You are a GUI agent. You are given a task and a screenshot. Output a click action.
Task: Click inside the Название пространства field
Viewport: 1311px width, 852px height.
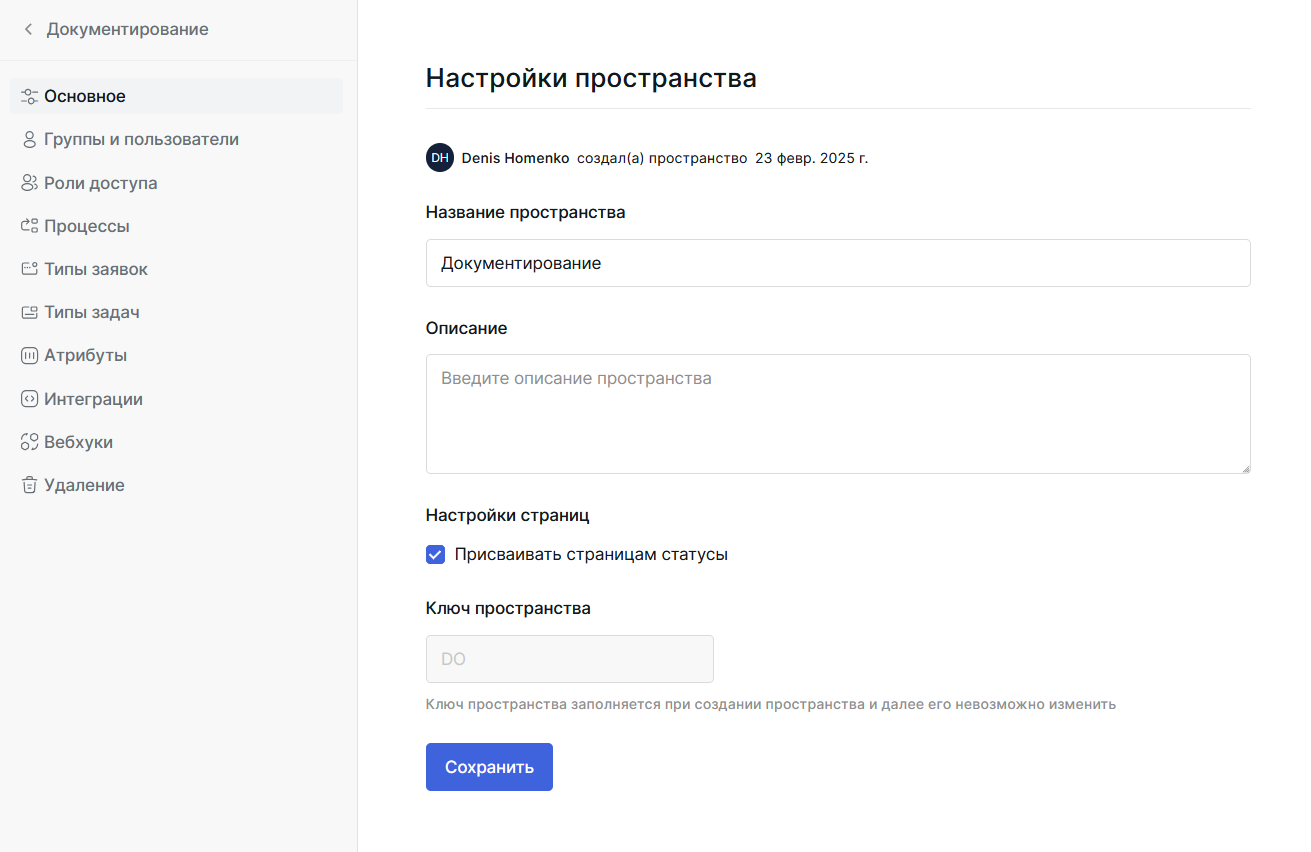(x=838, y=263)
